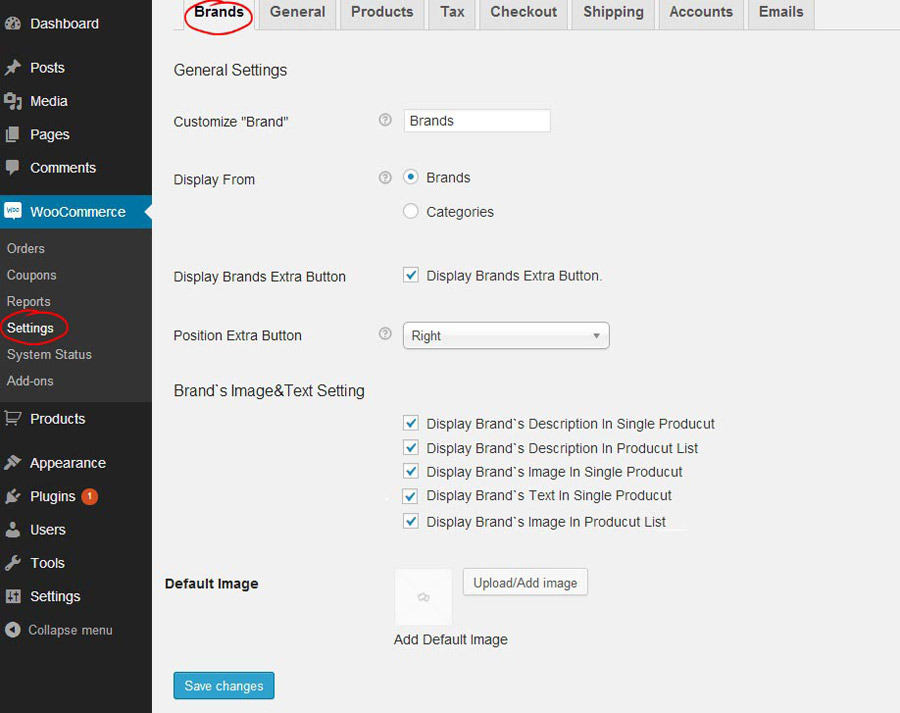Click the Appearance paintbrush icon
The height and width of the screenshot is (713, 900).
pos(13,463)
